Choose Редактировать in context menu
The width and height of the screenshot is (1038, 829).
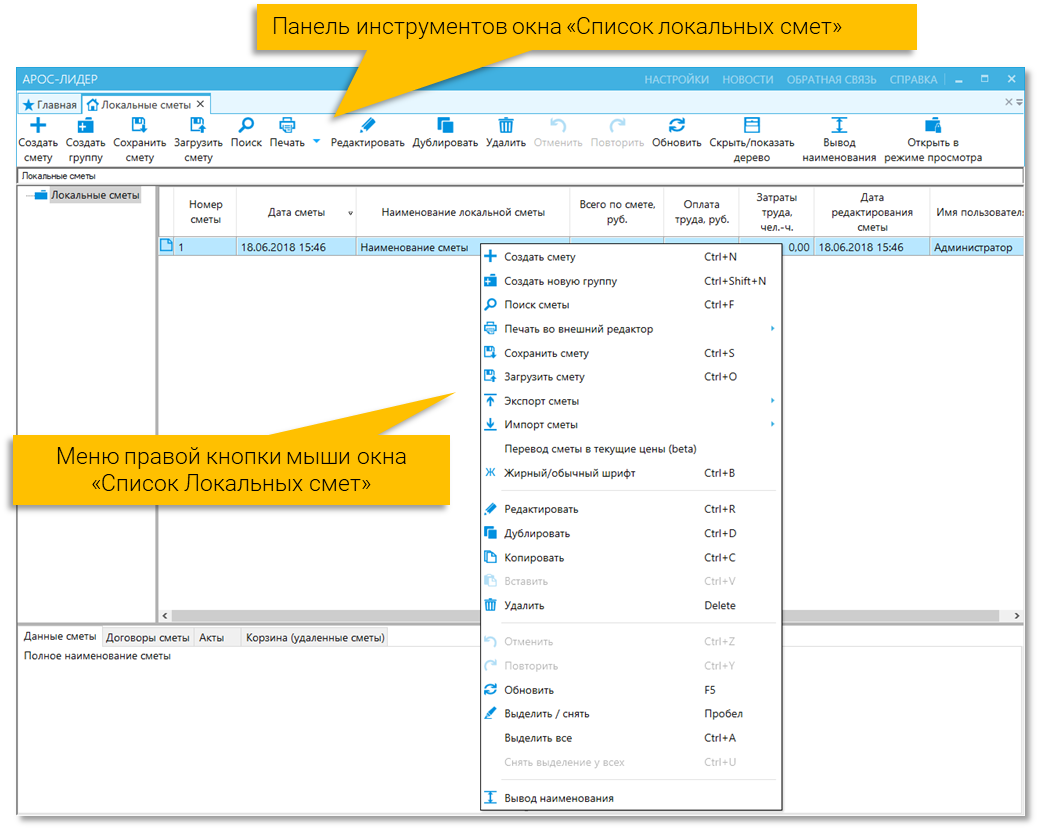631,509
